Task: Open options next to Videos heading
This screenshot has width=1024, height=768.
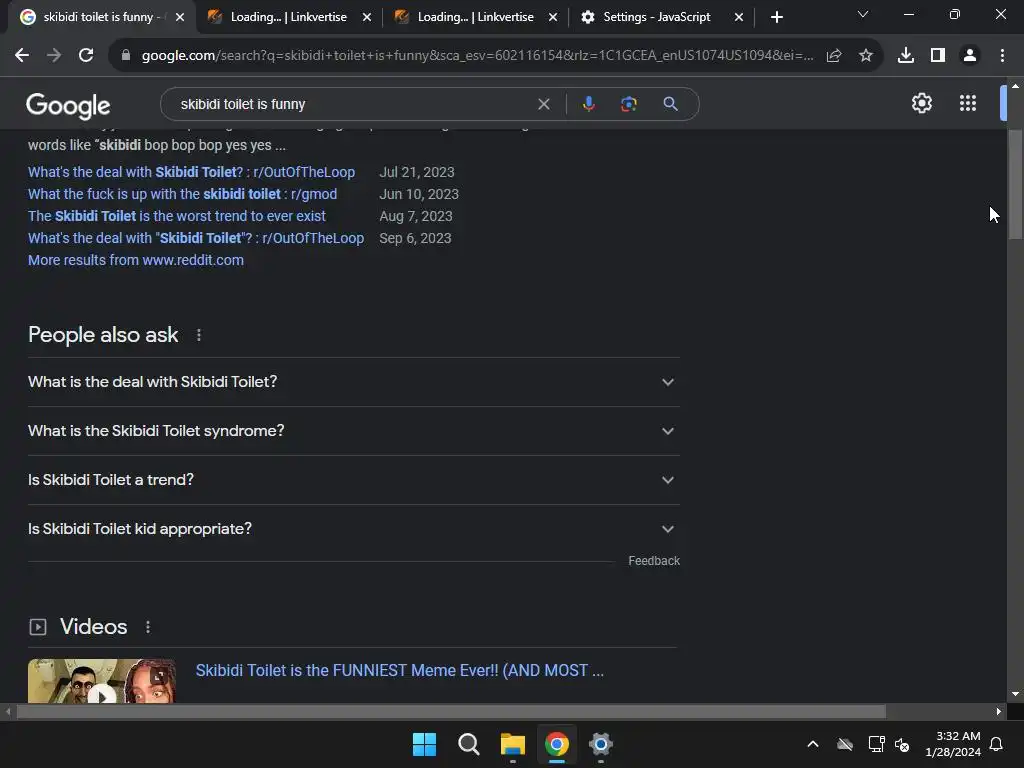Action: (x=148, y=627)
